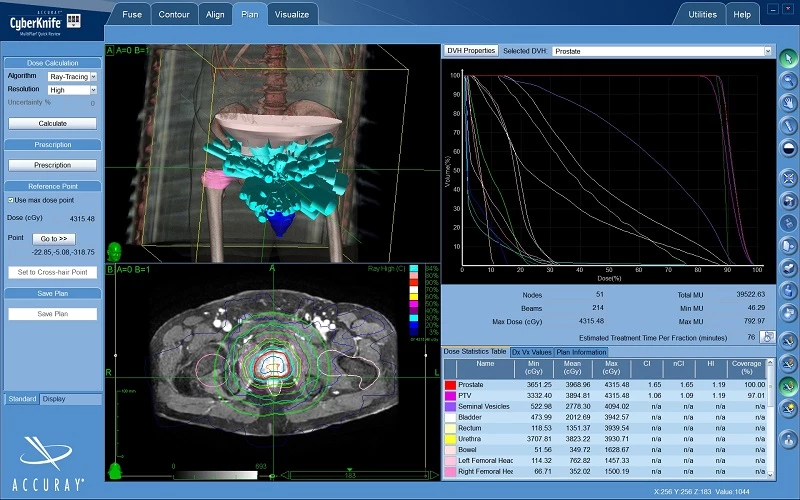Click the bottle-shaped icon in right toolbar
The image size is (800, 500).
tap(788, 290)
